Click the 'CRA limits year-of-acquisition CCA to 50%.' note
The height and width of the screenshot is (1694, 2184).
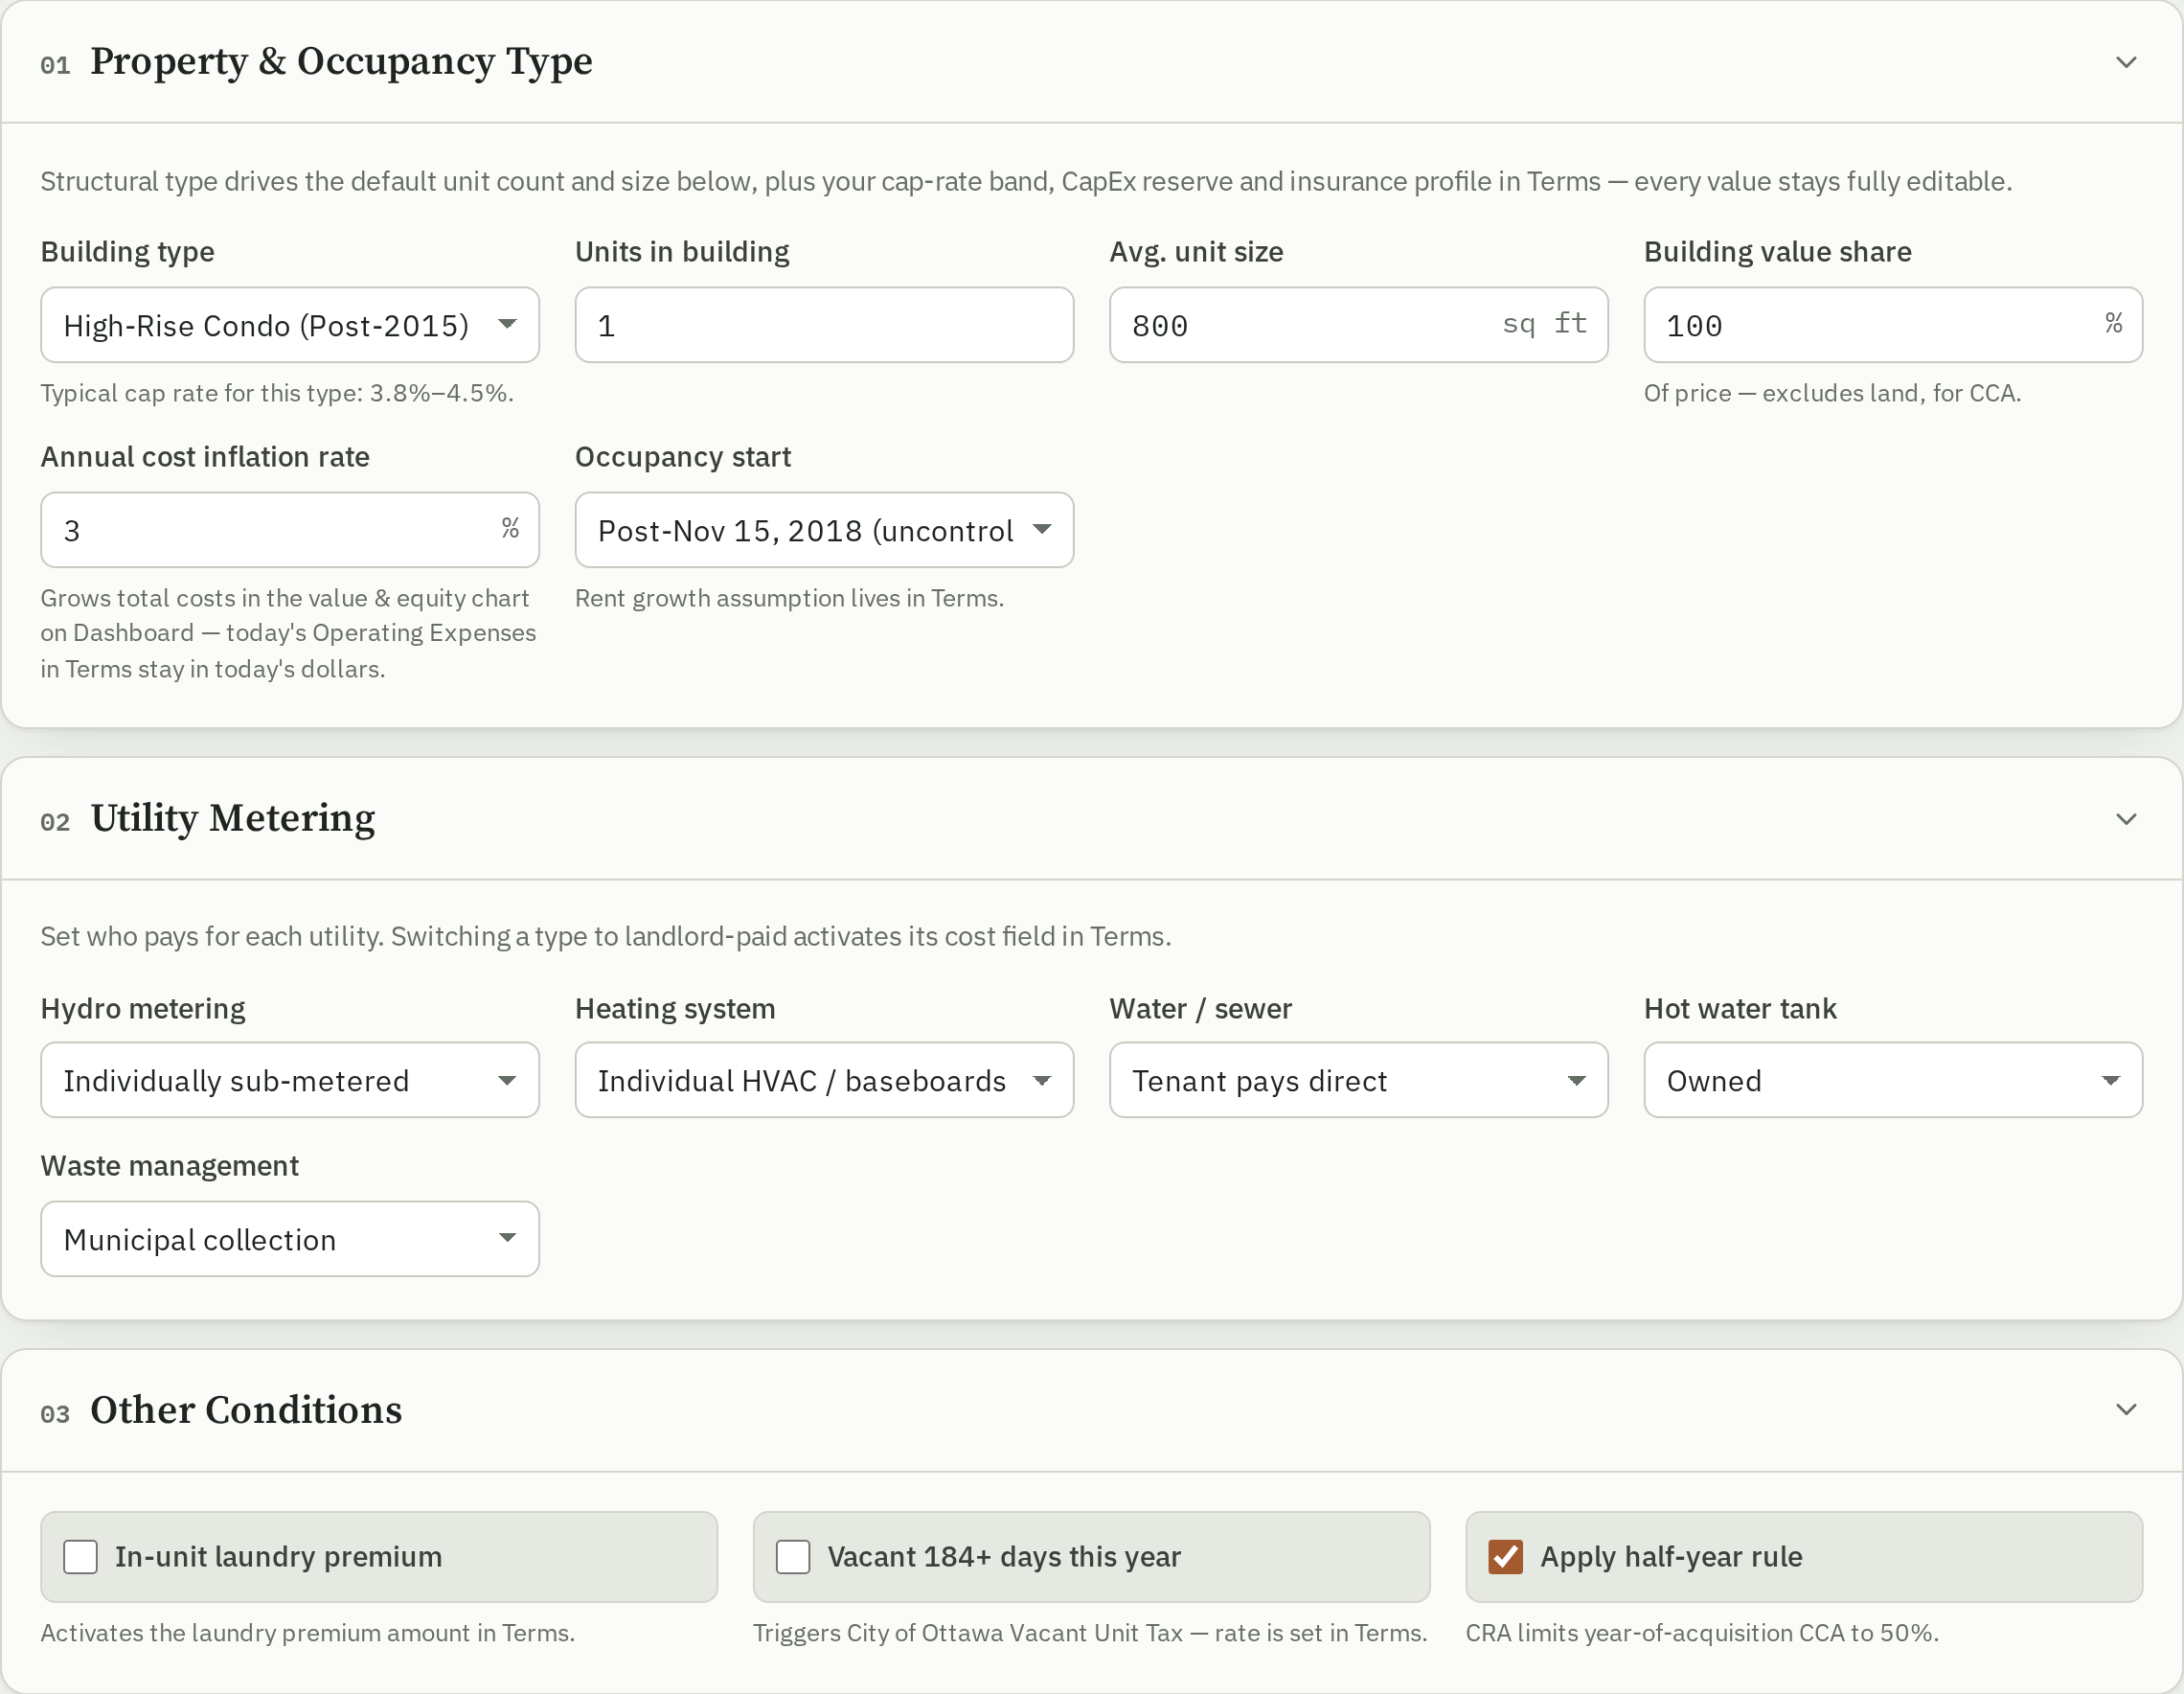pyautogui.click(x=1702, y=1633)
